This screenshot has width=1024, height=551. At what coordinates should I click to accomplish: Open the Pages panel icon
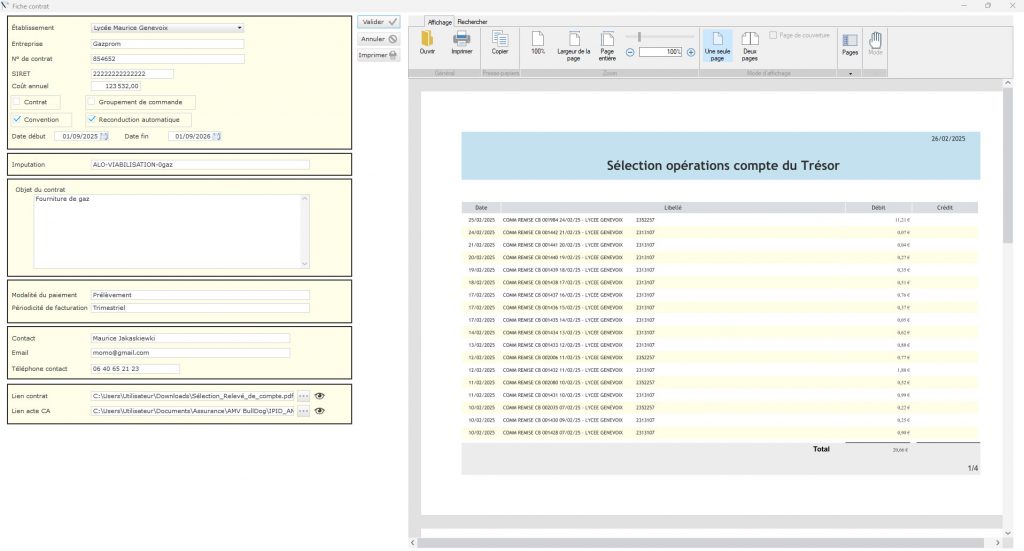pyautogui.click(x=850, y=41)
